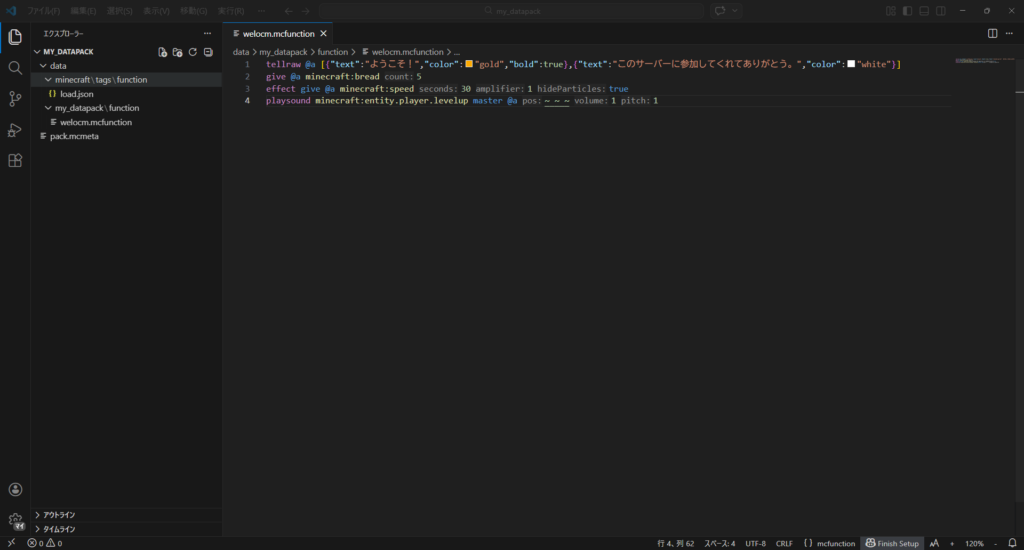Click the gold color swatch in code

468,64
